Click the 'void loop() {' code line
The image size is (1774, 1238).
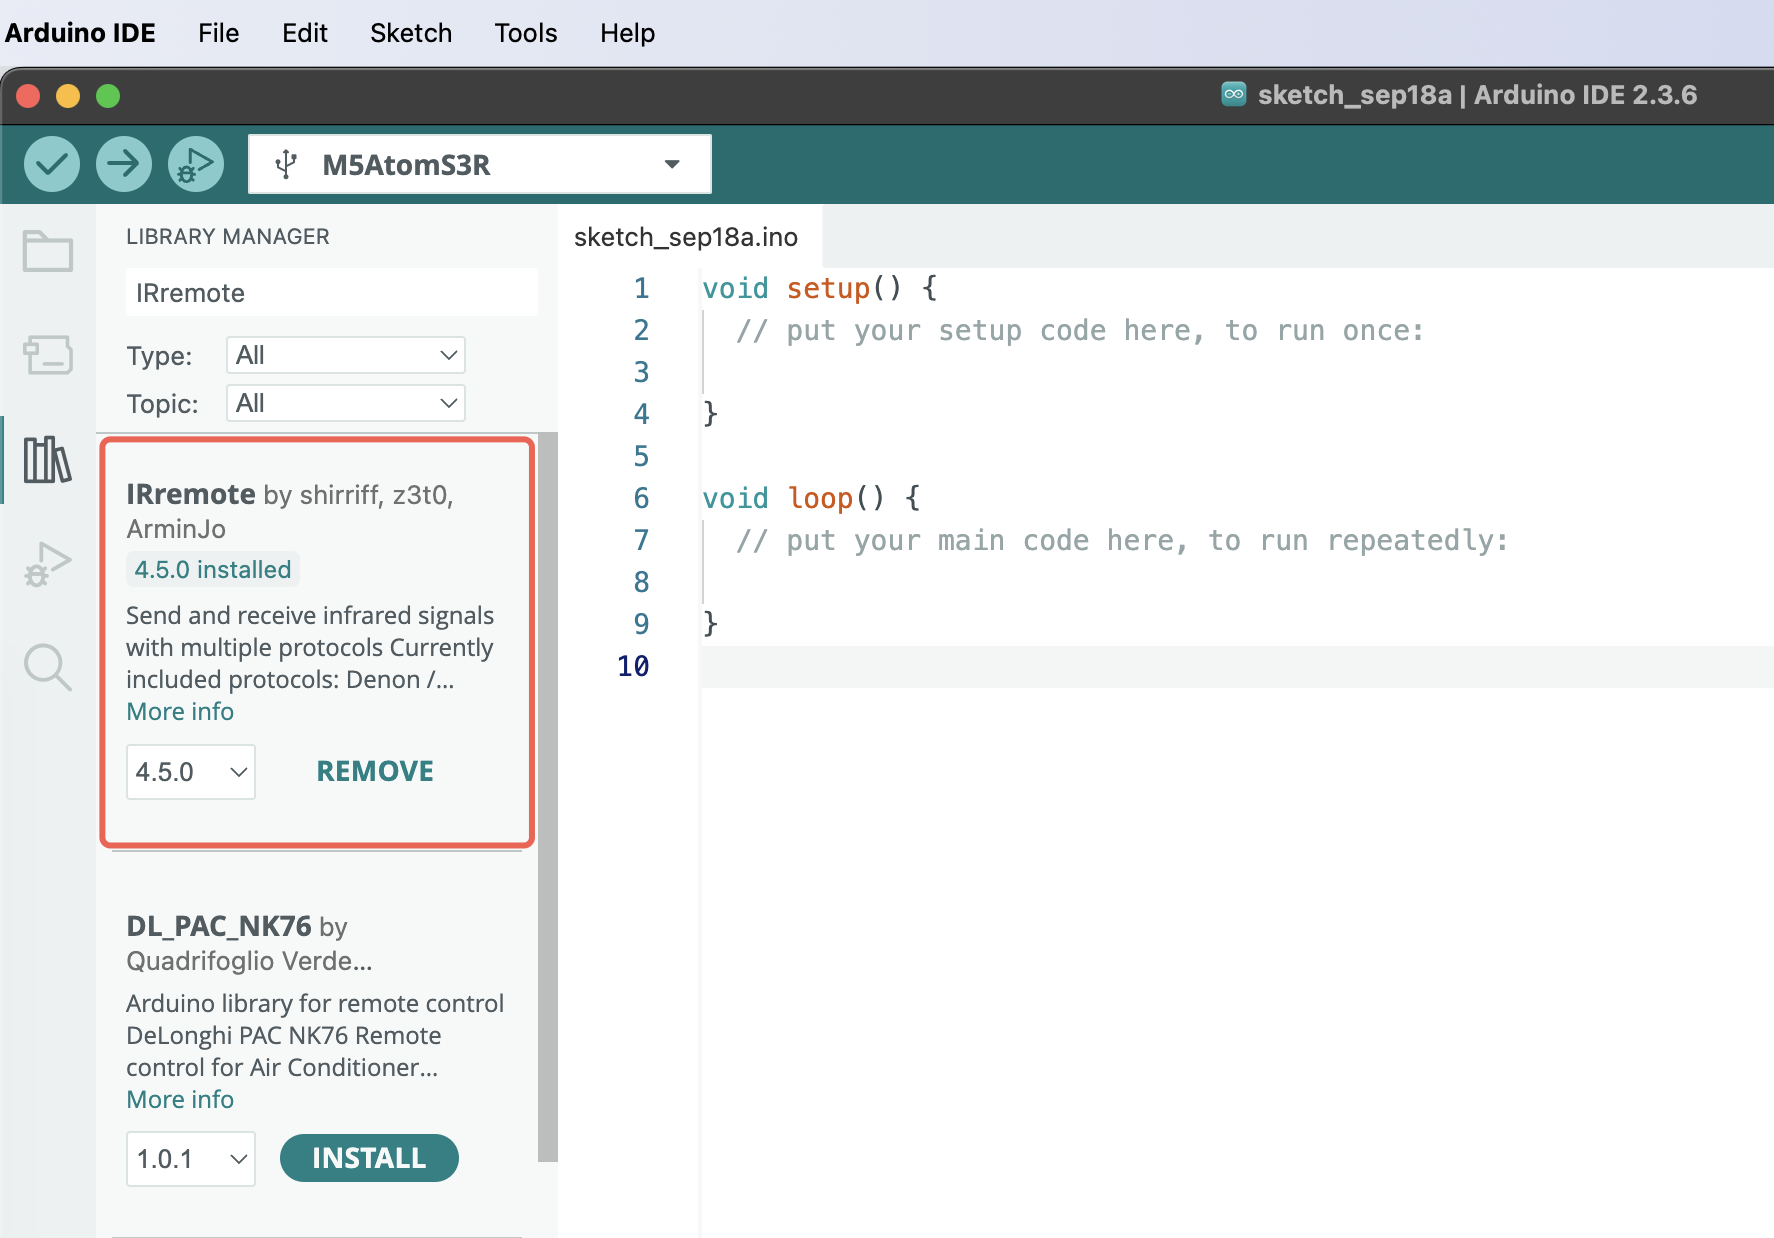point(811,498)
